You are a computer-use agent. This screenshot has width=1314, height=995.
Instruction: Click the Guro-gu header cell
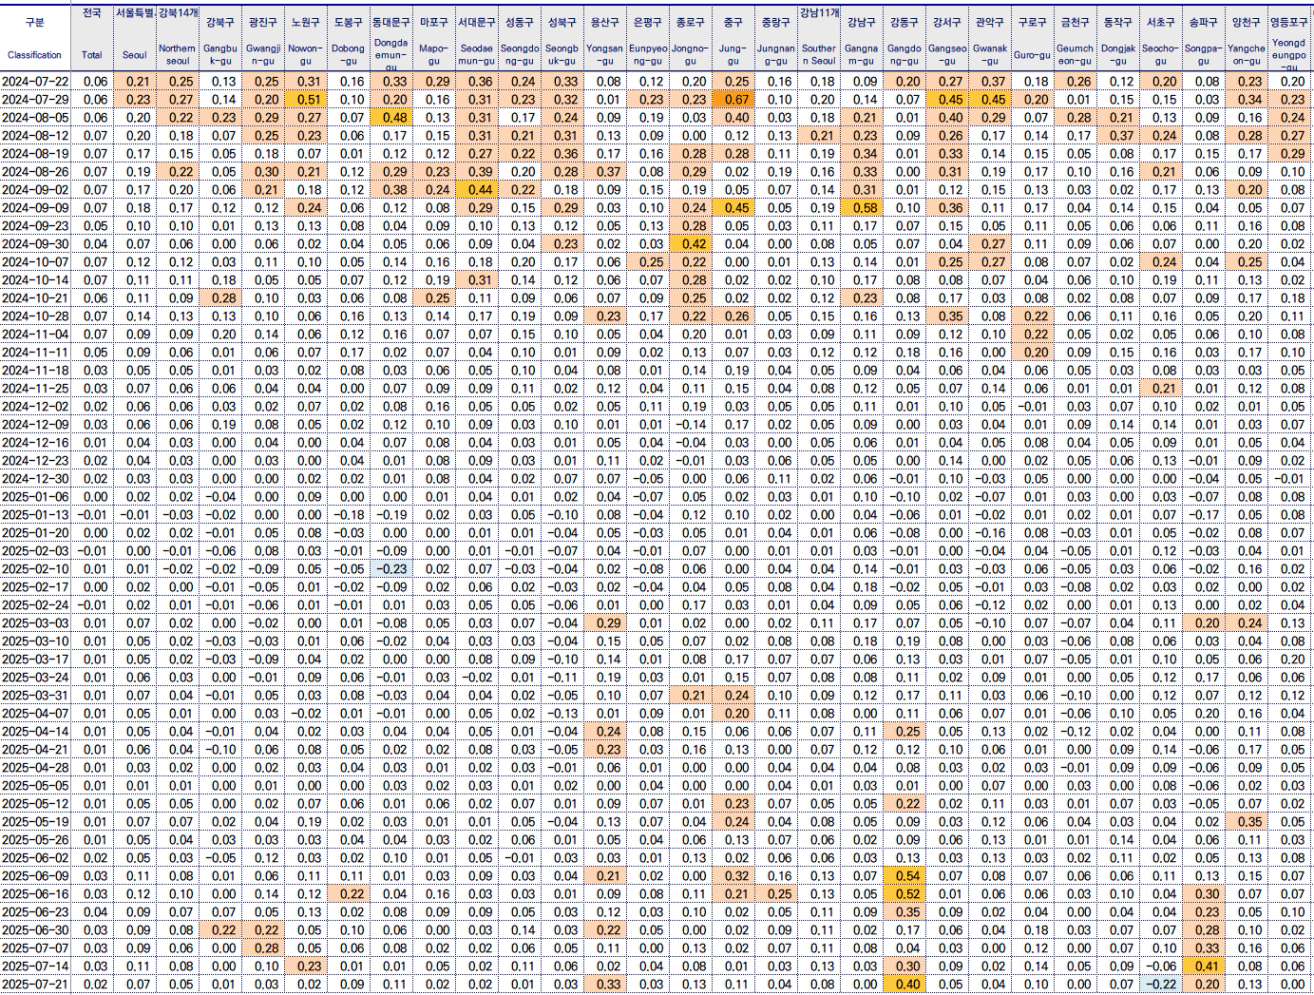click(1031, 54)
